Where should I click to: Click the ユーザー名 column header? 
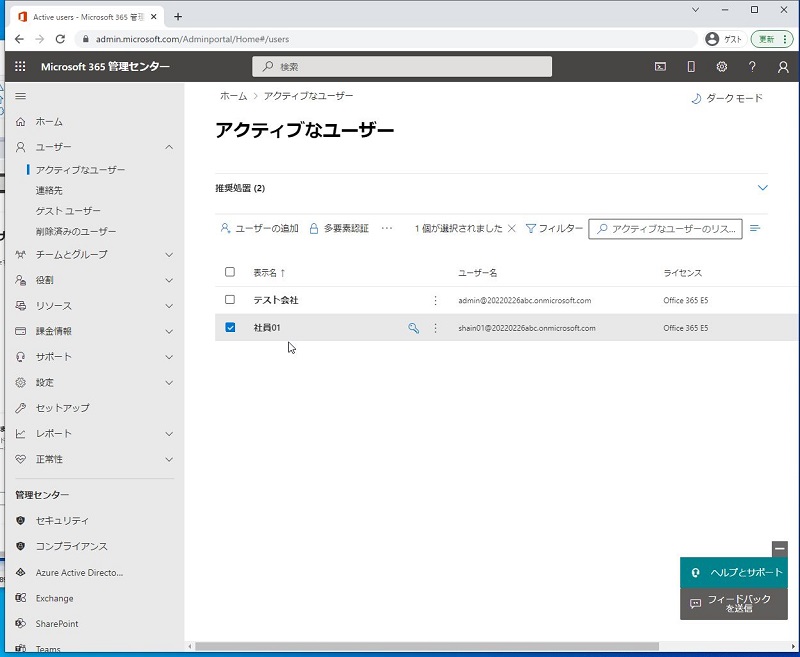pyautogui.click(x=478, y=273)
